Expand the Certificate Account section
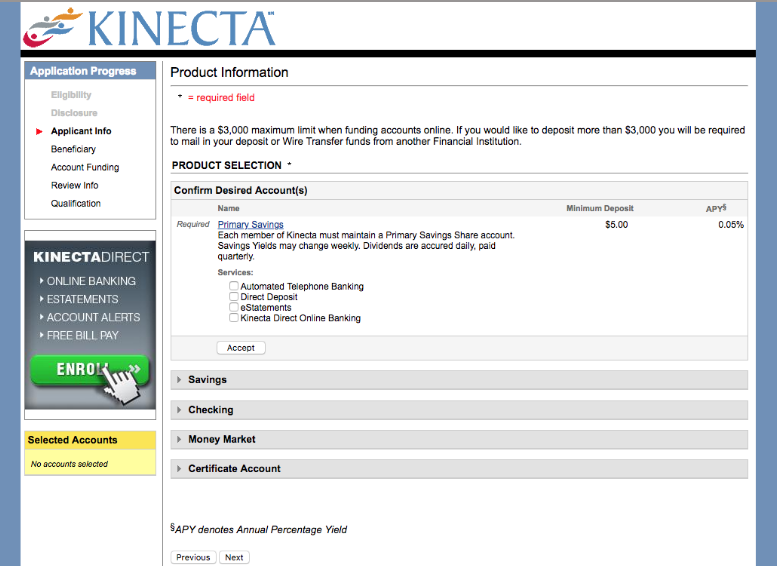Image resolution: width=777 pixels, height=566 pixels. pyautogui.click(x=459, y=468)
